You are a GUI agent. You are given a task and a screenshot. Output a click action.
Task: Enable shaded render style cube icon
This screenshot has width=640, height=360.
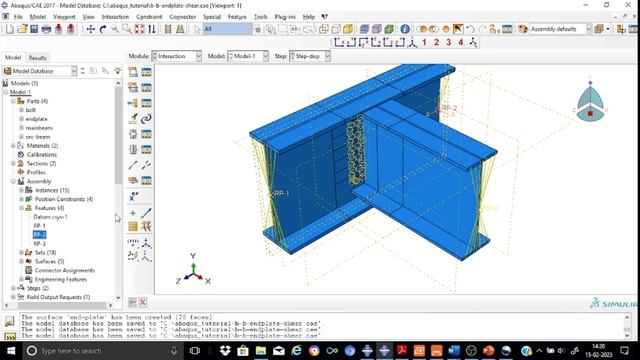(x=348, y=29)
